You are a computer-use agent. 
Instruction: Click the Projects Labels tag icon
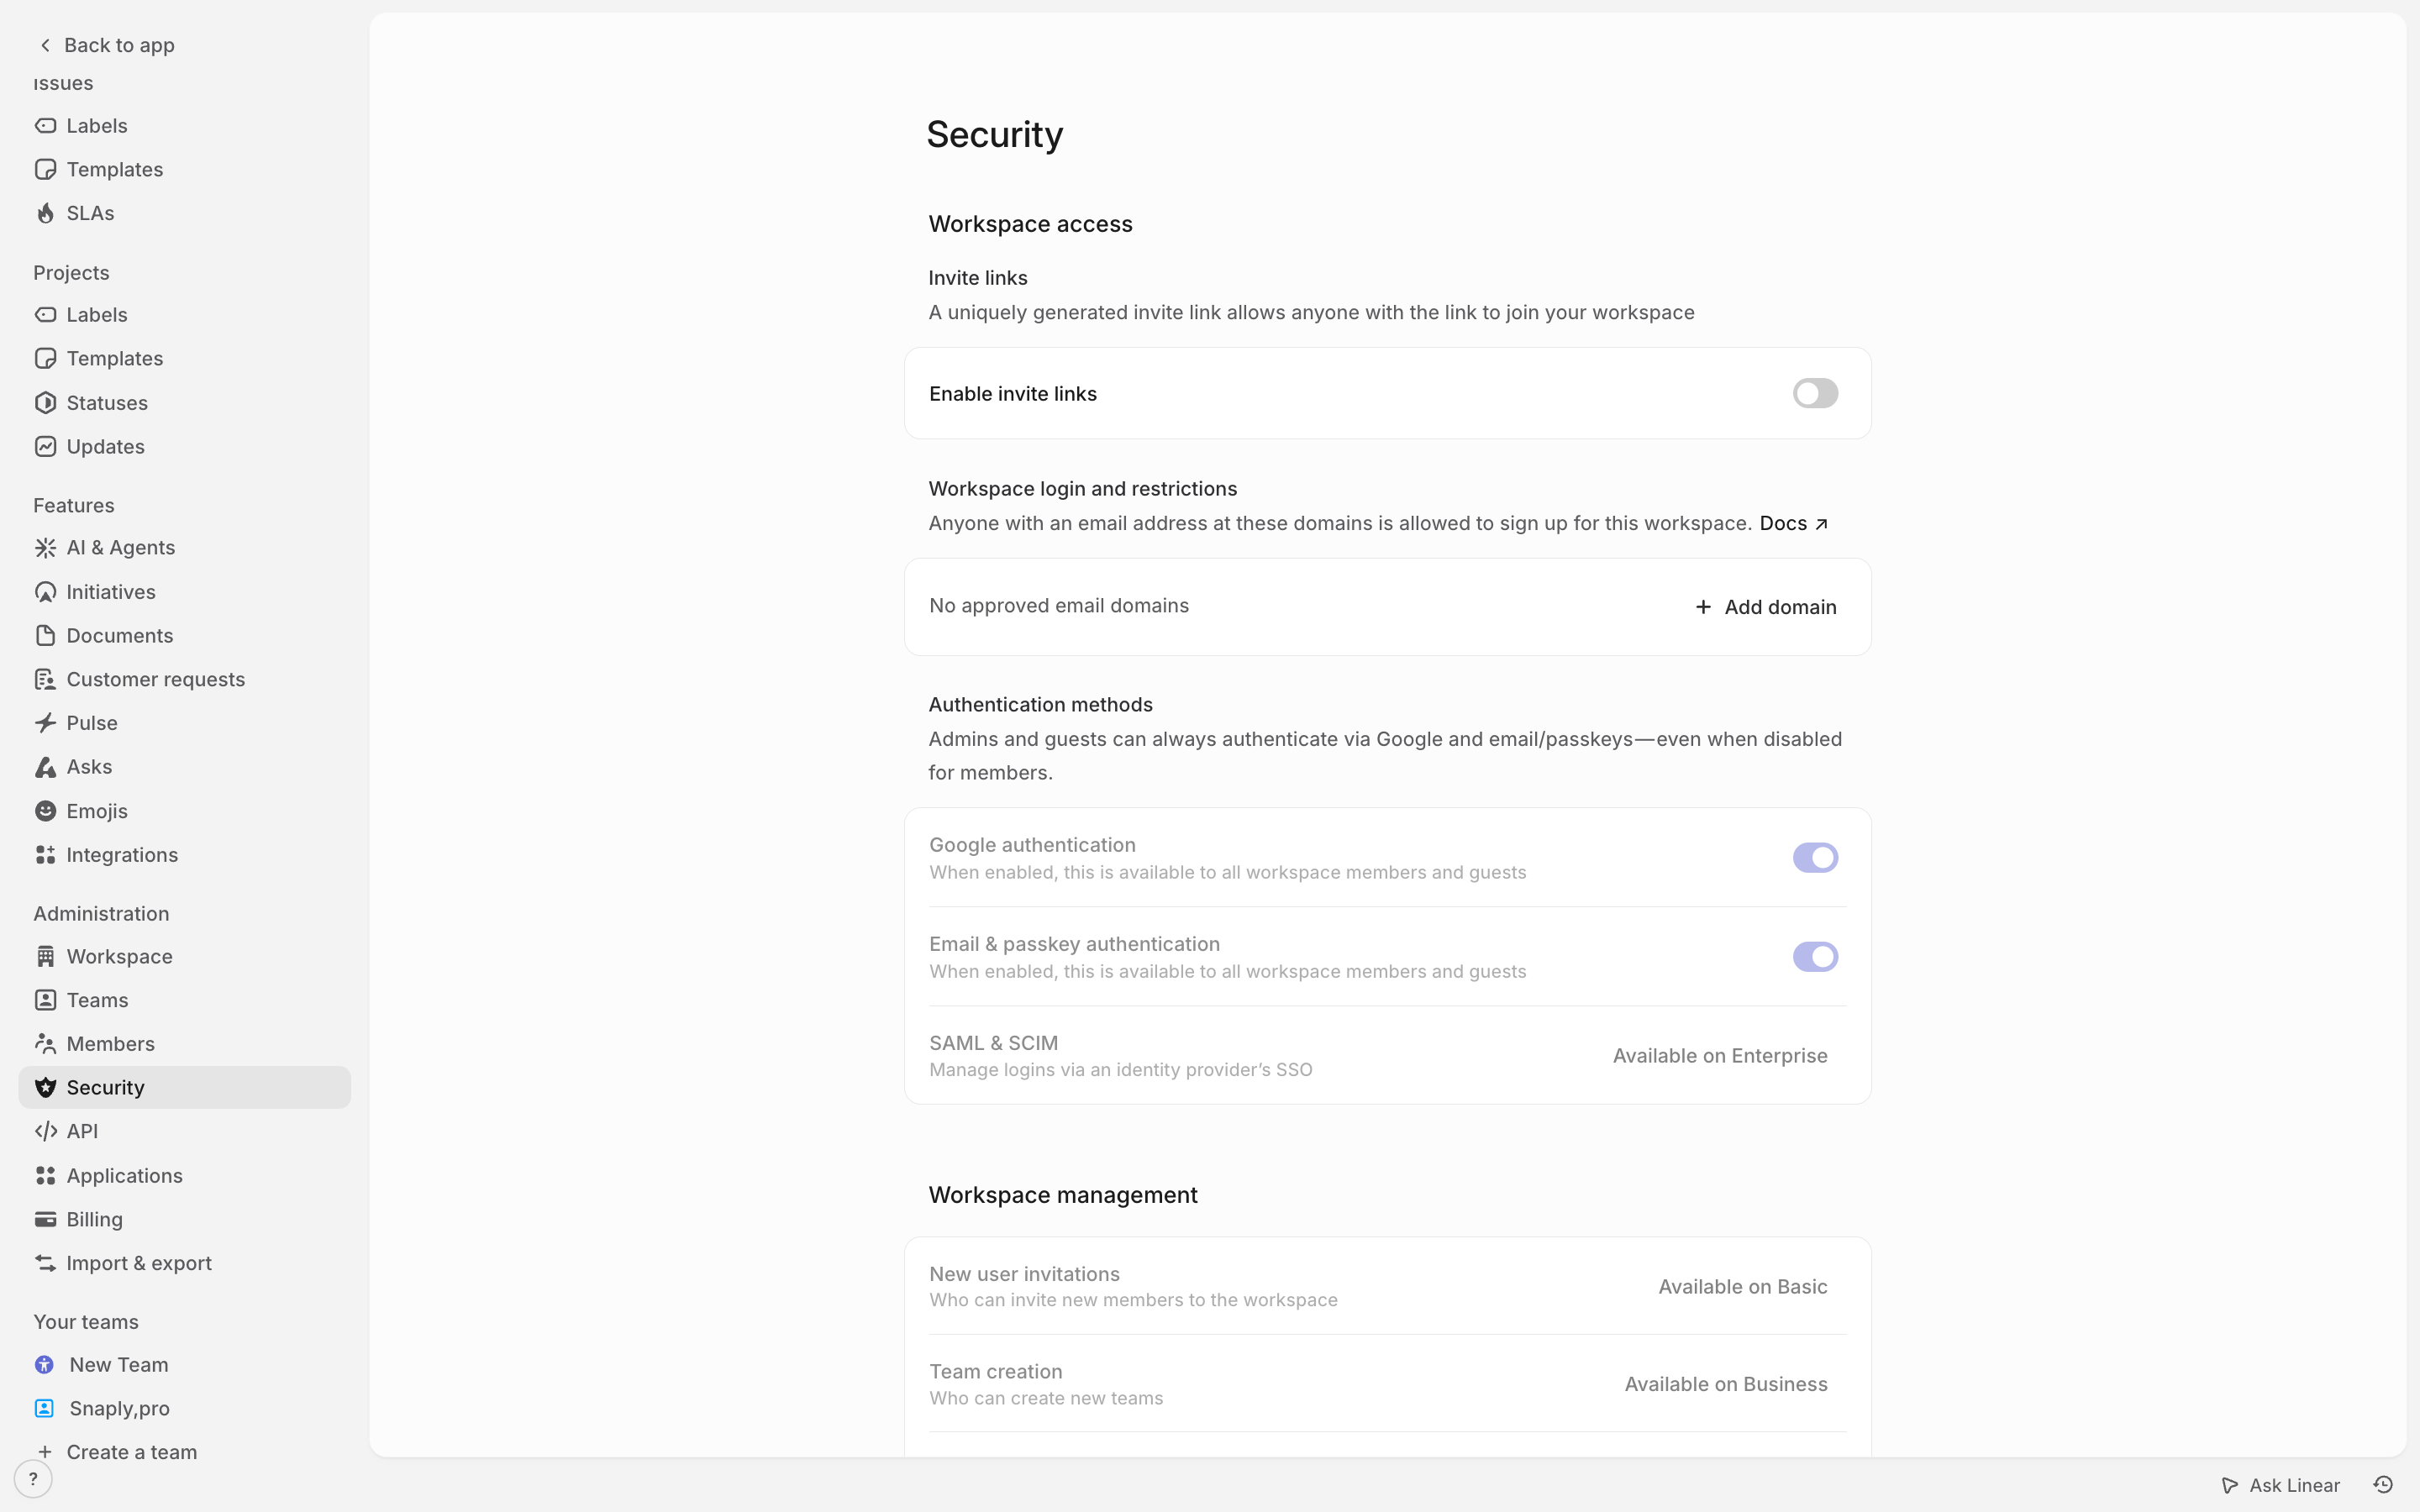point(45,315)
